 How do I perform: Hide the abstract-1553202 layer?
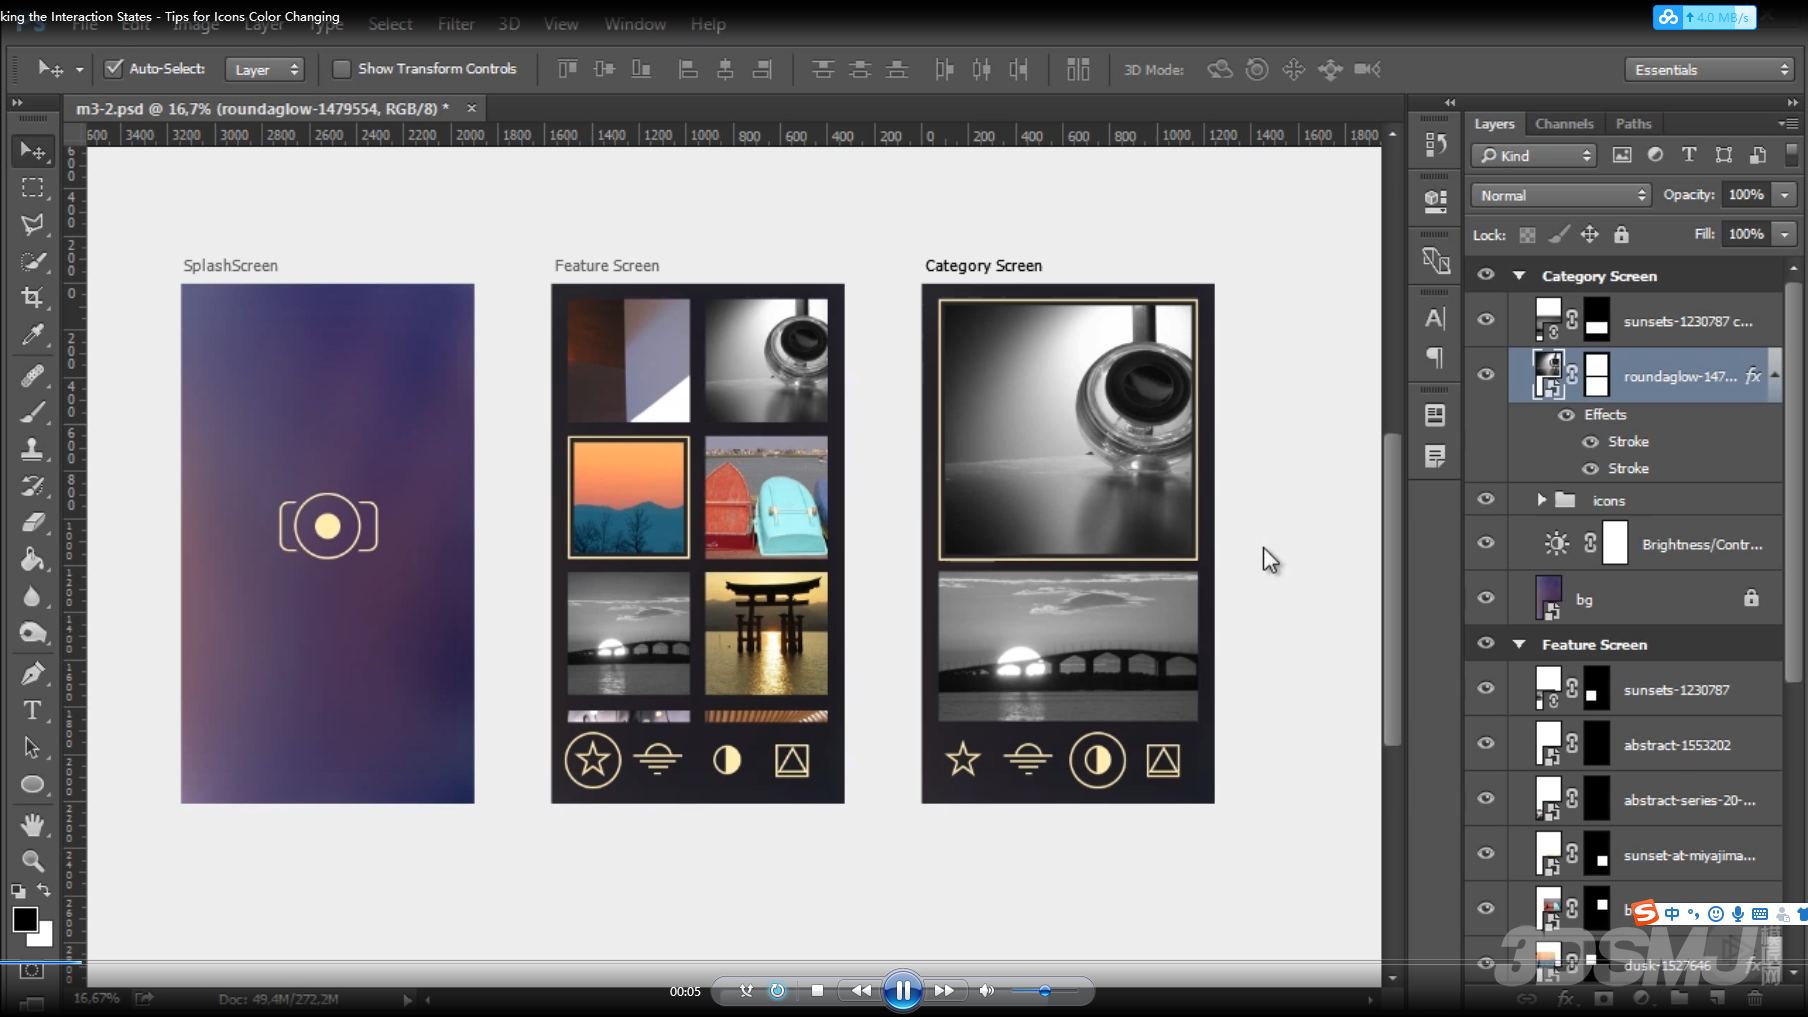pyautogui.click(x=1486, y=743)
